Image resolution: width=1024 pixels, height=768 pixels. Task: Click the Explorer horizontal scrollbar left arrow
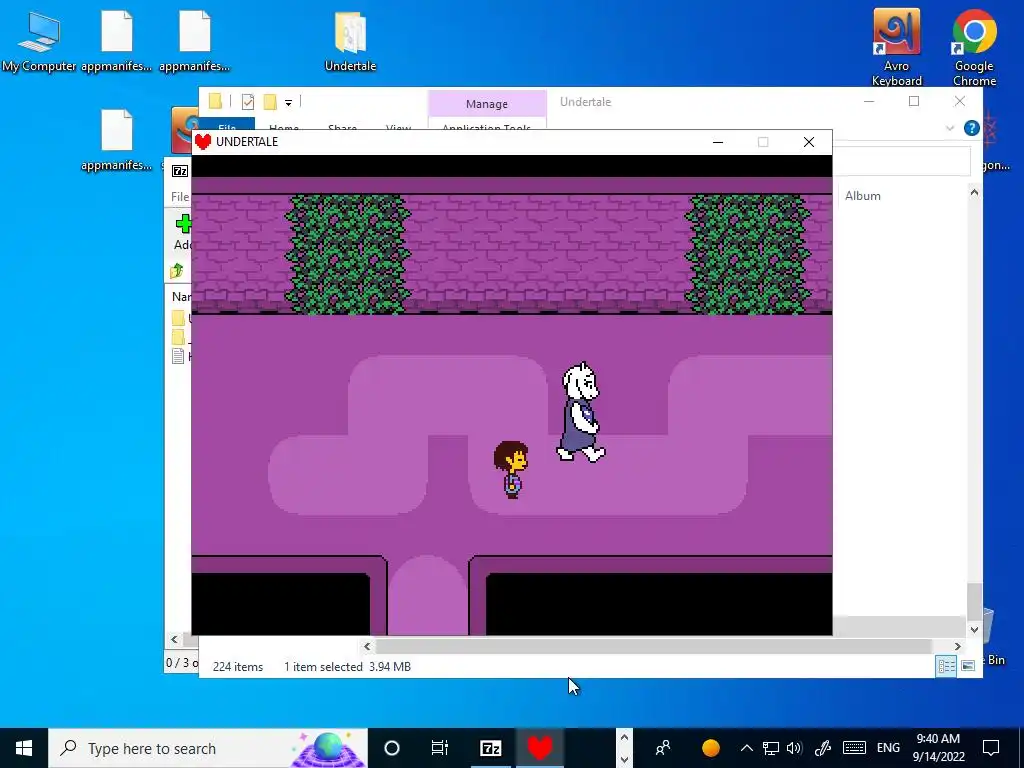367,646
